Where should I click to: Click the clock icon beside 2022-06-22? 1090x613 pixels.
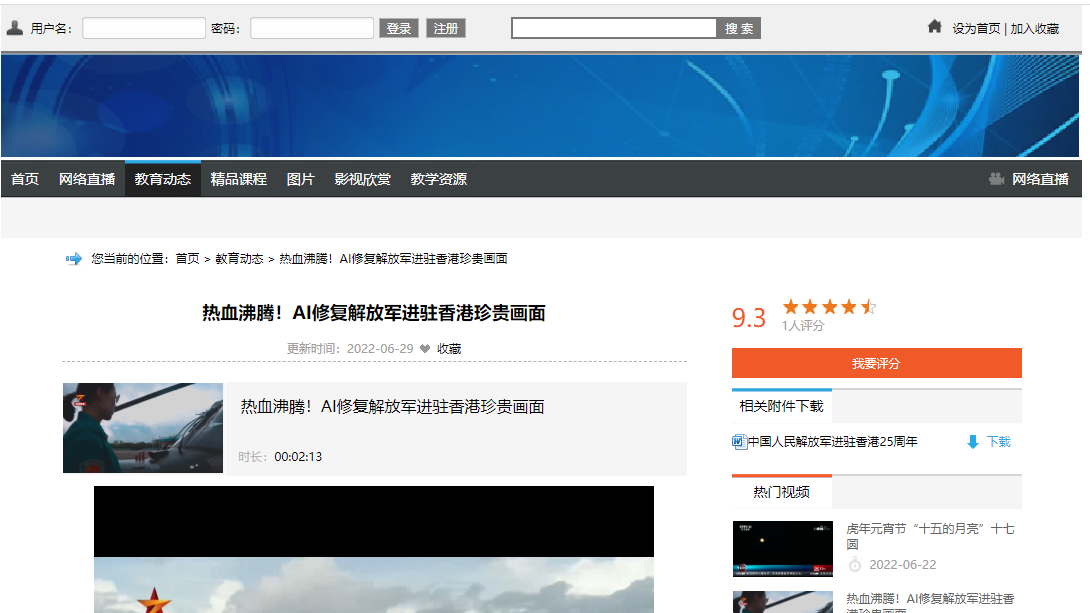tap(855, 564)
